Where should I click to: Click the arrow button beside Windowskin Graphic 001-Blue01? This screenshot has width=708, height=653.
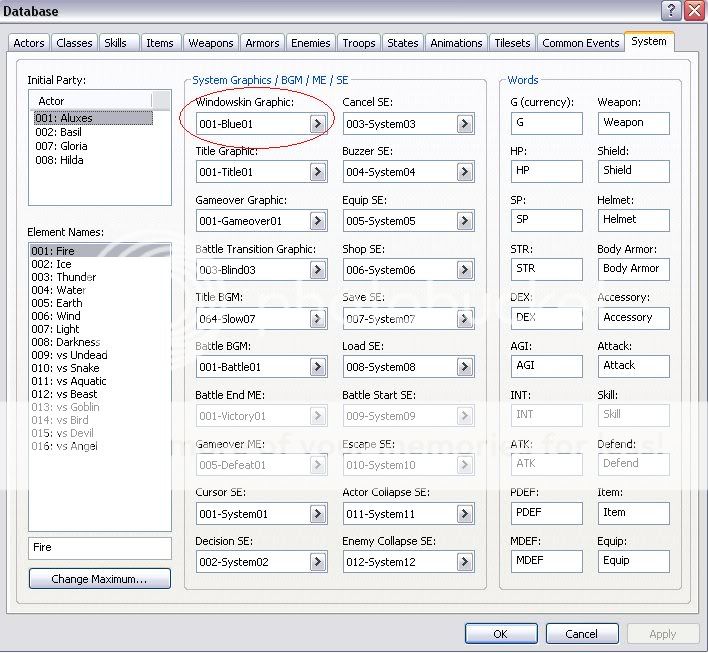click(x=317, y=124)
